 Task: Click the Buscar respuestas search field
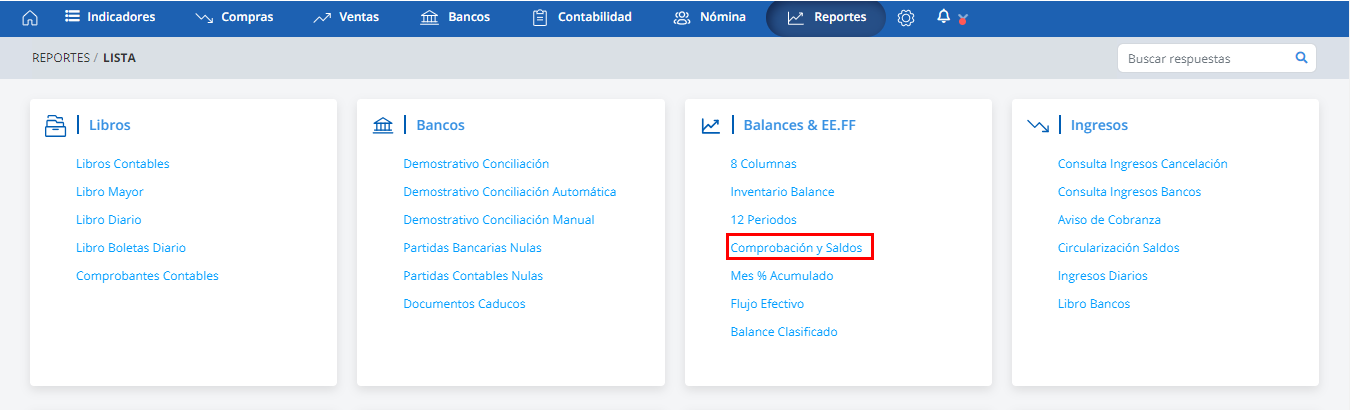(x=1205, y=58)
